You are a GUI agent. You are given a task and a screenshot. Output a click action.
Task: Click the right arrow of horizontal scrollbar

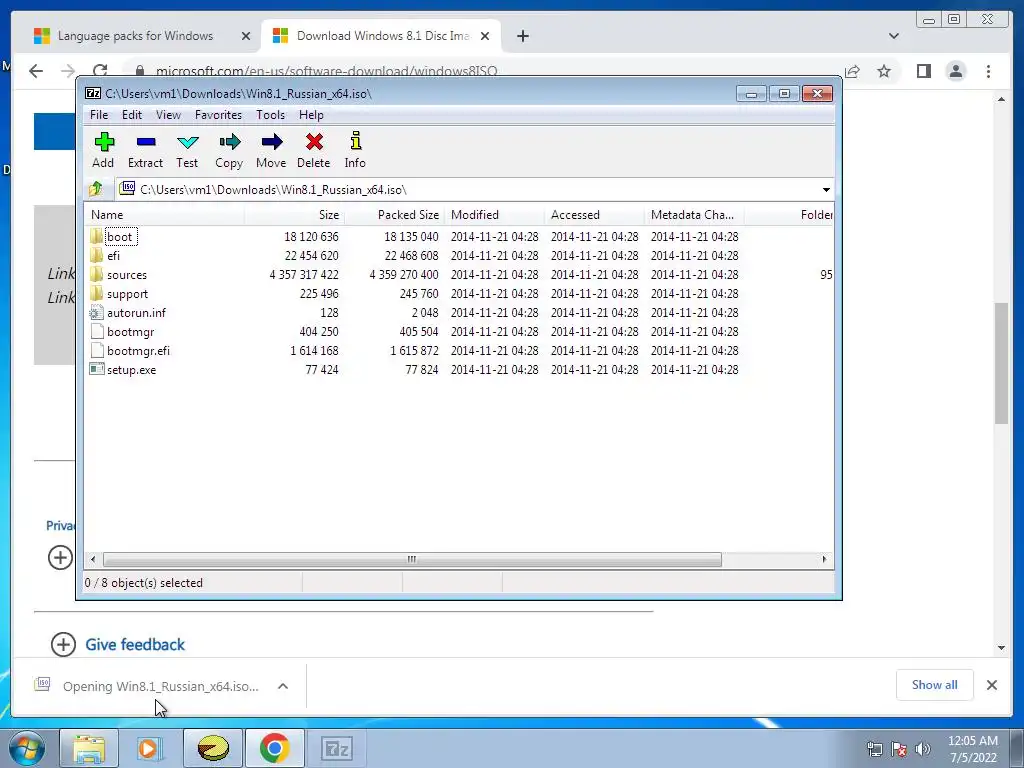(x=824, y=559)
